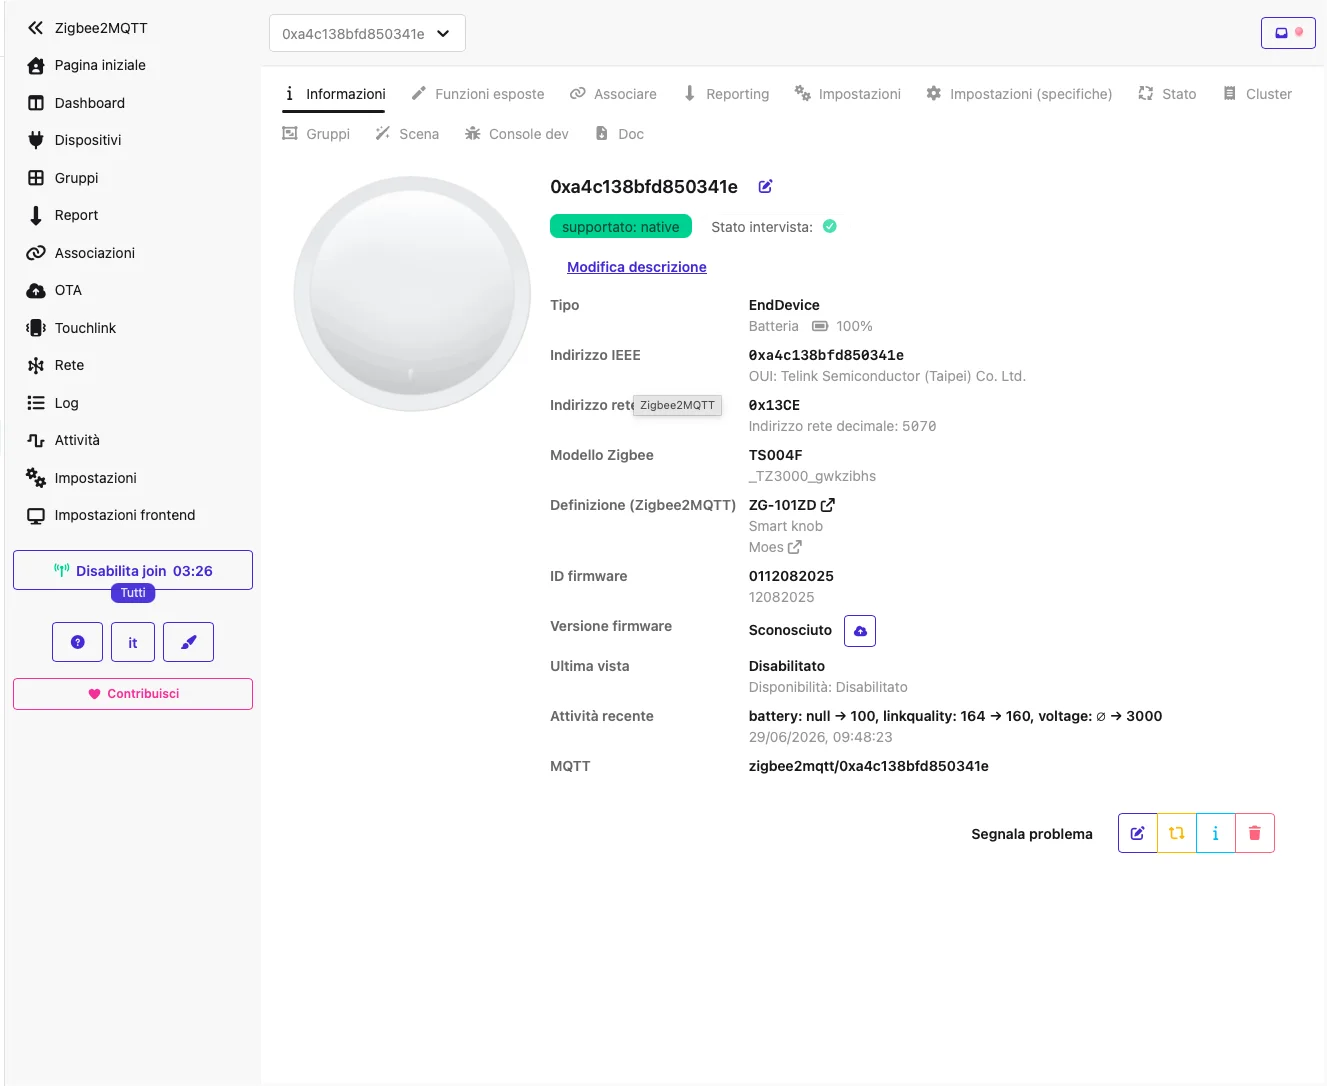Click the rename device button in bottom action group

(1138, 833)
